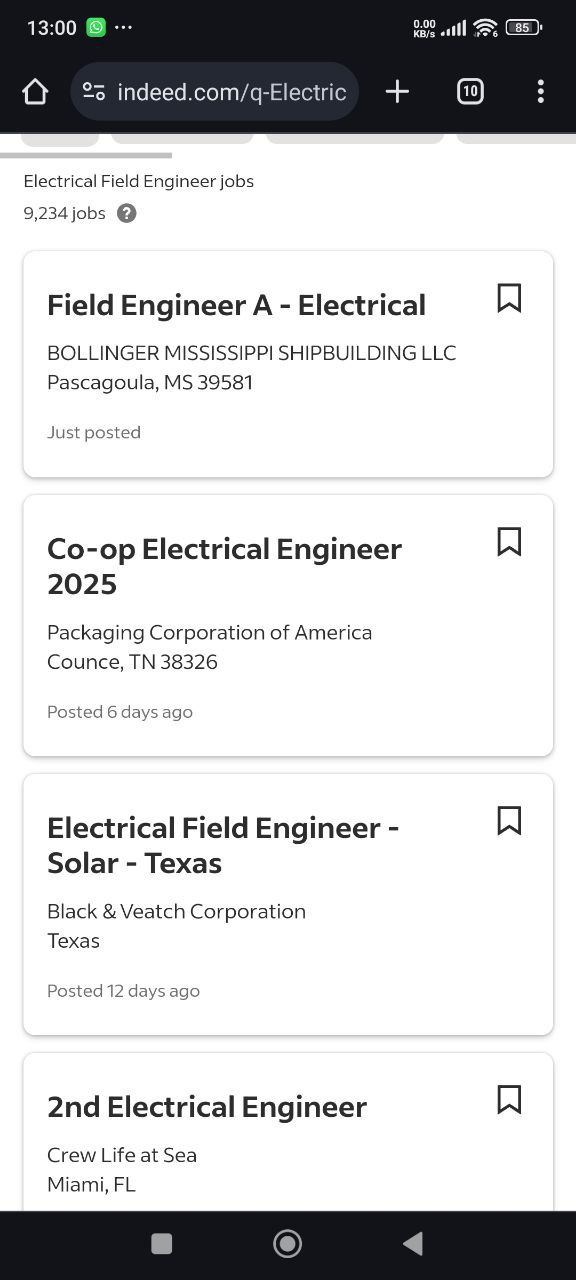Open browser three-dot overflow menu
Image resolution: width=576 pixels, height=1280 pixels.
[540, 92]
